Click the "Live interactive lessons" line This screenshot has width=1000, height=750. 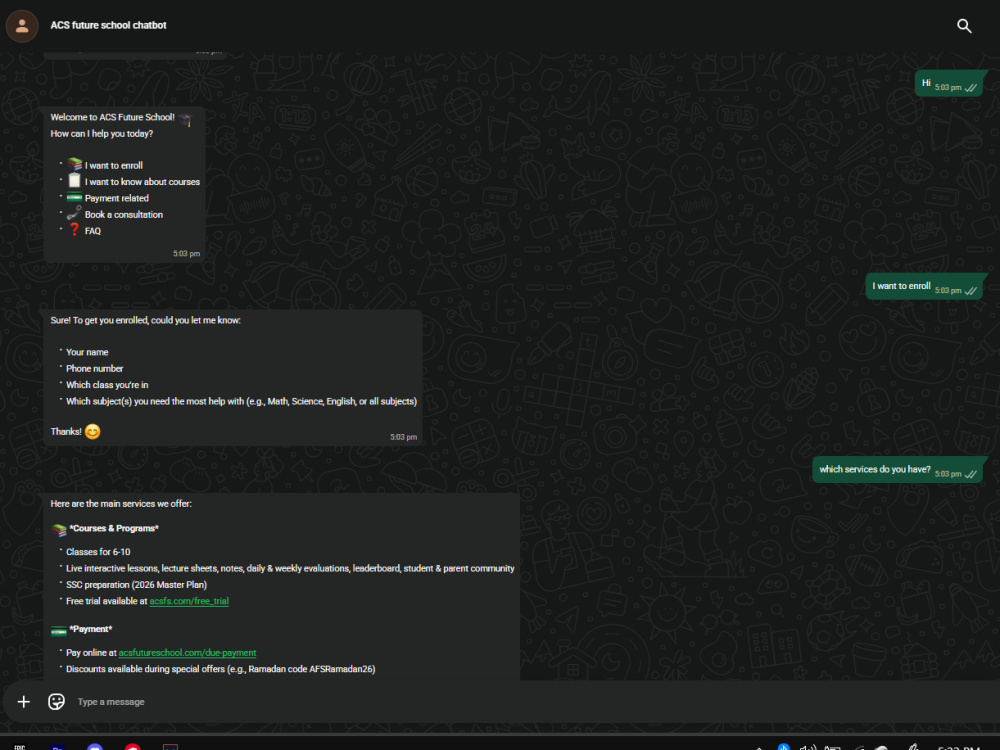(x=290, y=568)
